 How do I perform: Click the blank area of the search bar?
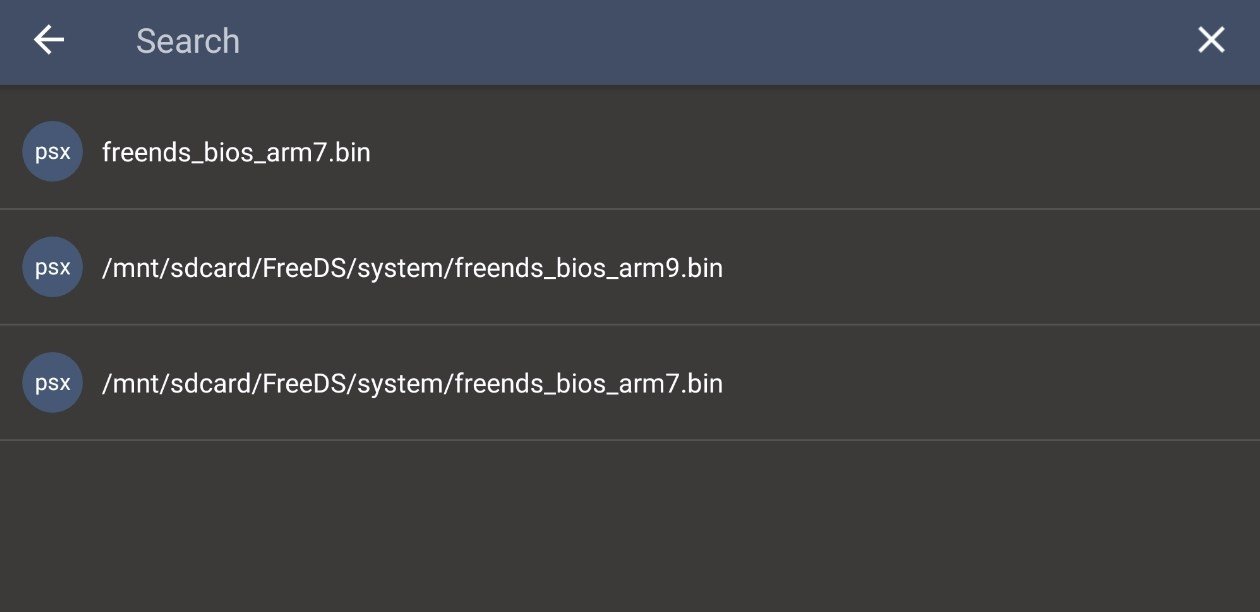(700, 41)
